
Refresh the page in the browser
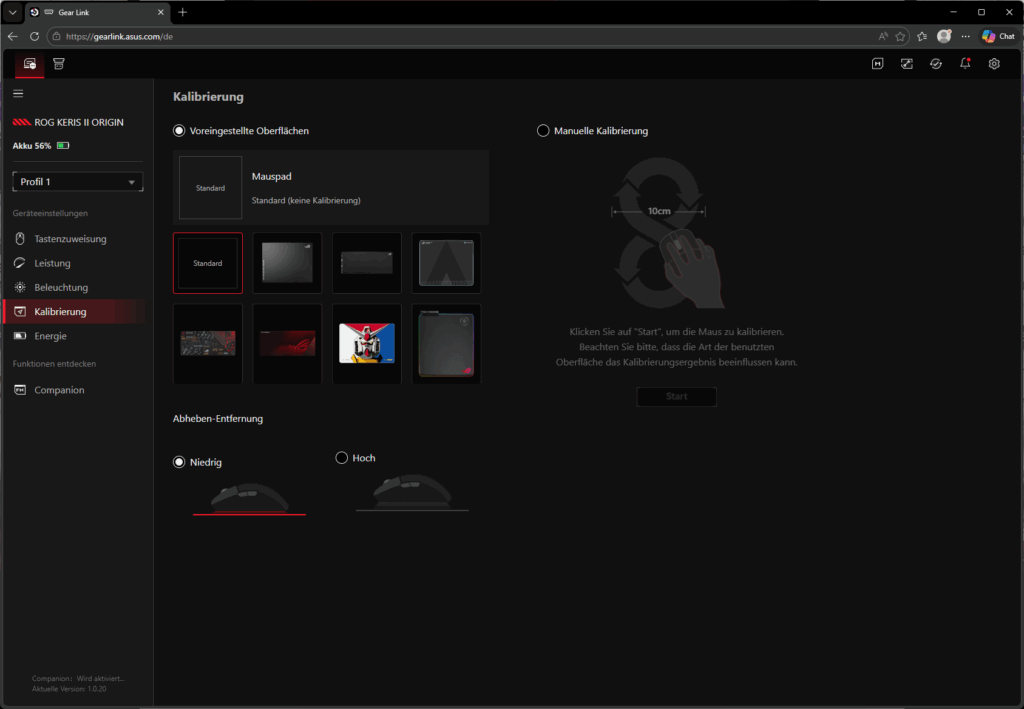pyautogui.click(x=35, y=36)
